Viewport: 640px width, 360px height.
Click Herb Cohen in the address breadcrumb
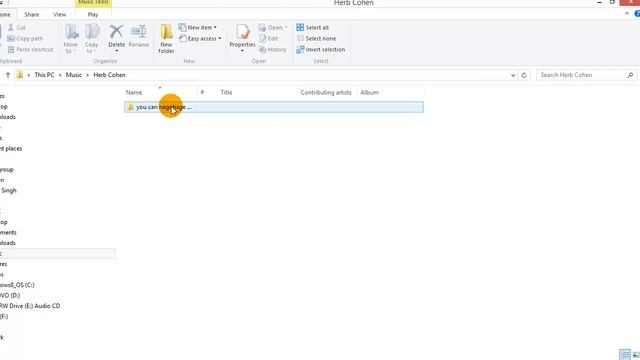[x=109, y=75]
